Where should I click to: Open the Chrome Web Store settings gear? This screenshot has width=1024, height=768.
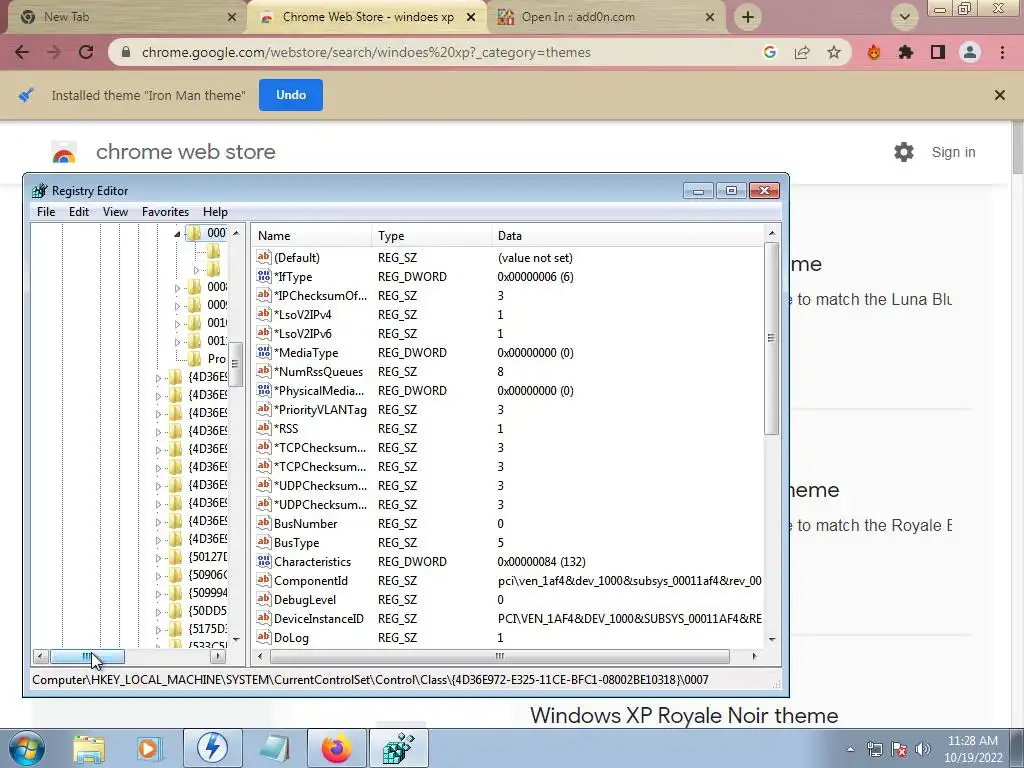click(x=904, y=152)
